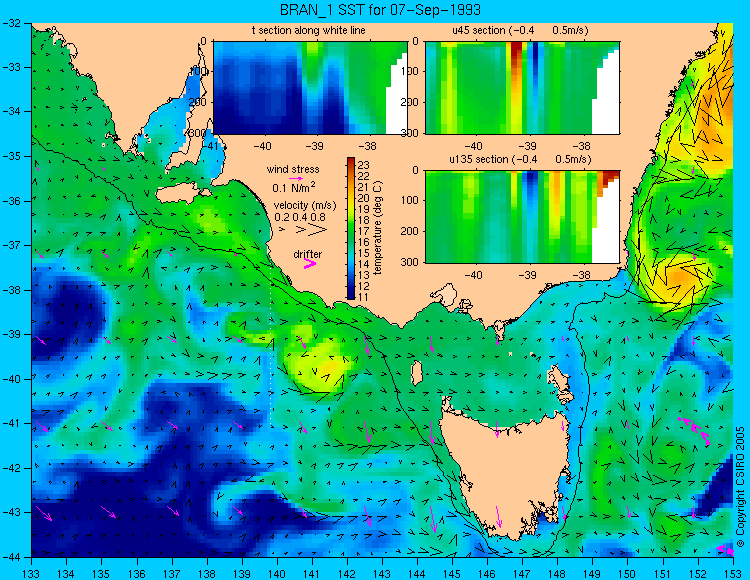This screenshot has width=750, height=580.
Task: Click main map latitude tick label "-44"
Action: [11, 557]
